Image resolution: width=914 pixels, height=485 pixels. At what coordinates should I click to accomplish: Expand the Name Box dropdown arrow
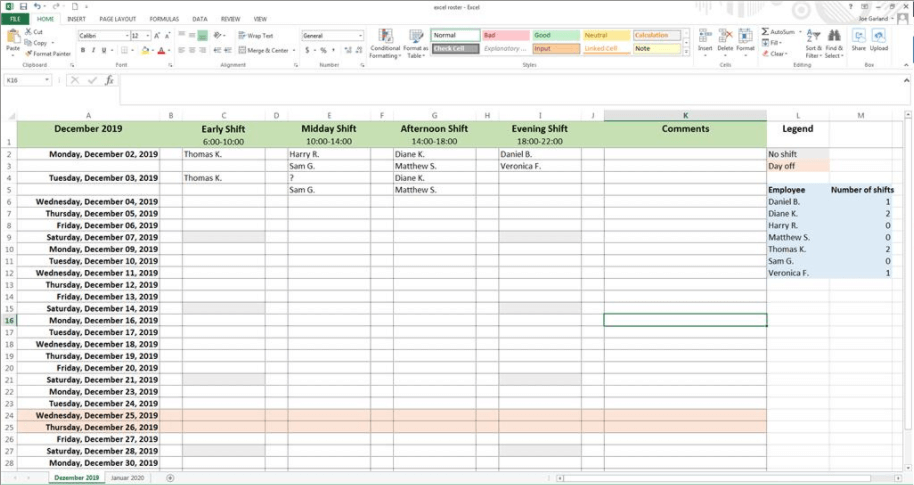(47, 80)
